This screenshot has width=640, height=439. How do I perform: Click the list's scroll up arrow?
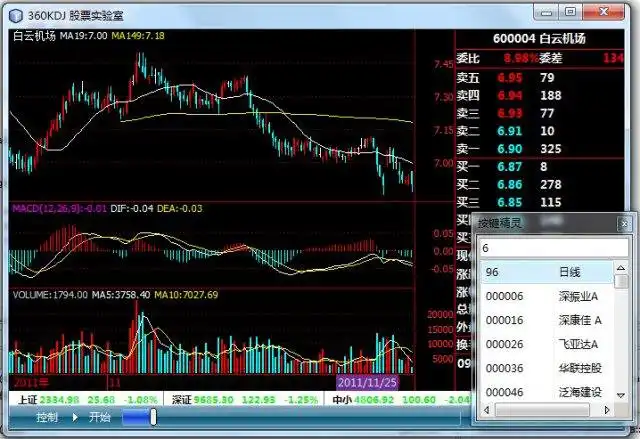(621, 268)
